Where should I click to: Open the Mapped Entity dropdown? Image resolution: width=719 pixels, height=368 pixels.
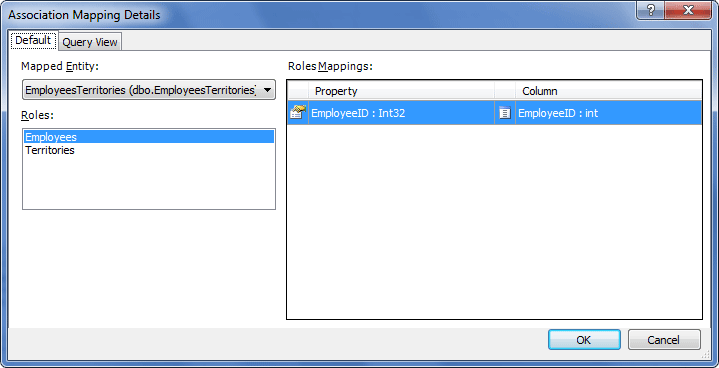[x=149, y=90]
